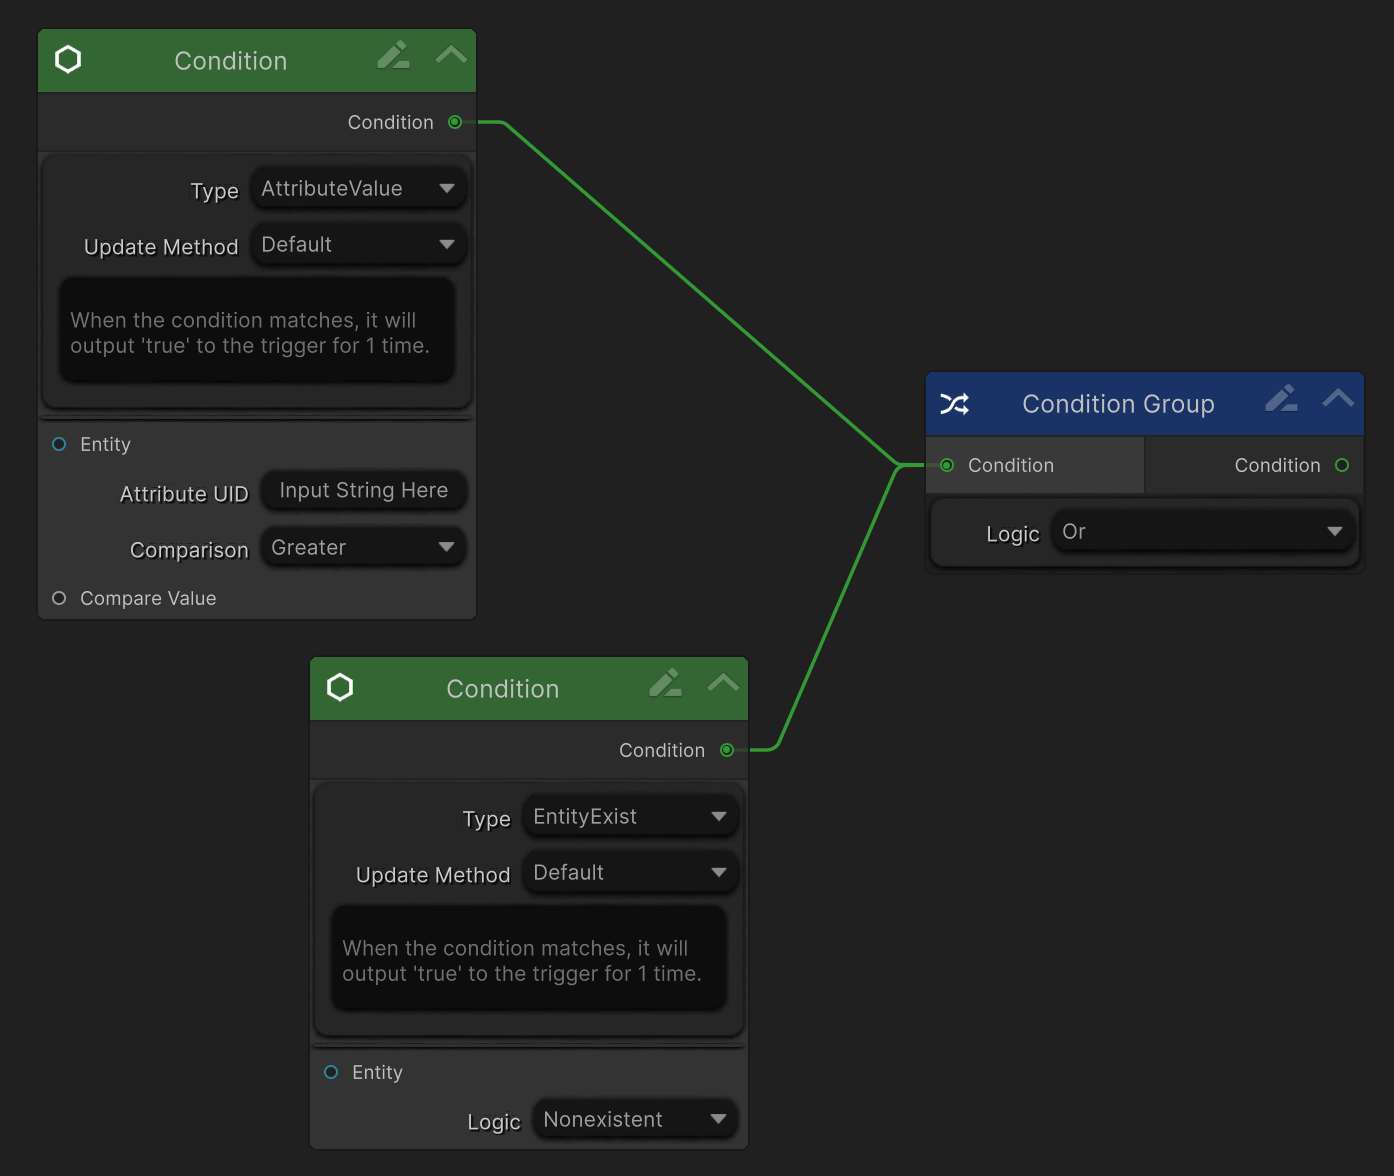
Task: Click the hexagon icon on the EntityExist Condition node
Action: click(340, 688)
